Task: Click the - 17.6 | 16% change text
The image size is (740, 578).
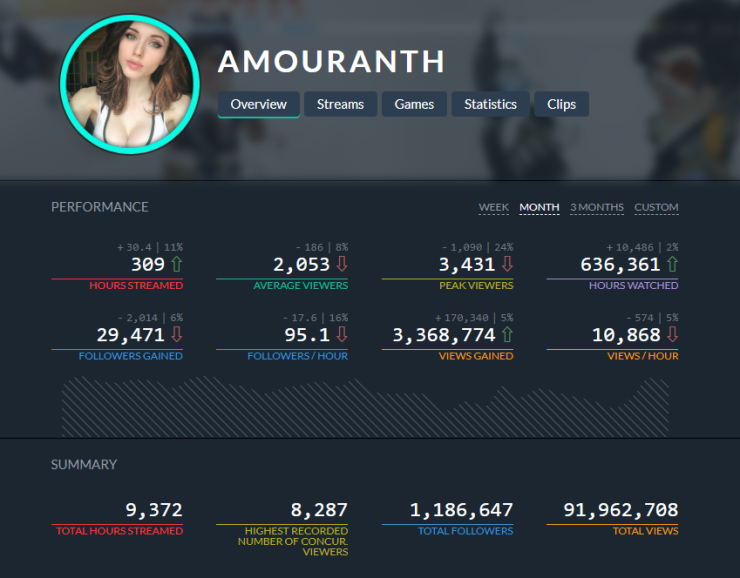Action: point(316,318)
